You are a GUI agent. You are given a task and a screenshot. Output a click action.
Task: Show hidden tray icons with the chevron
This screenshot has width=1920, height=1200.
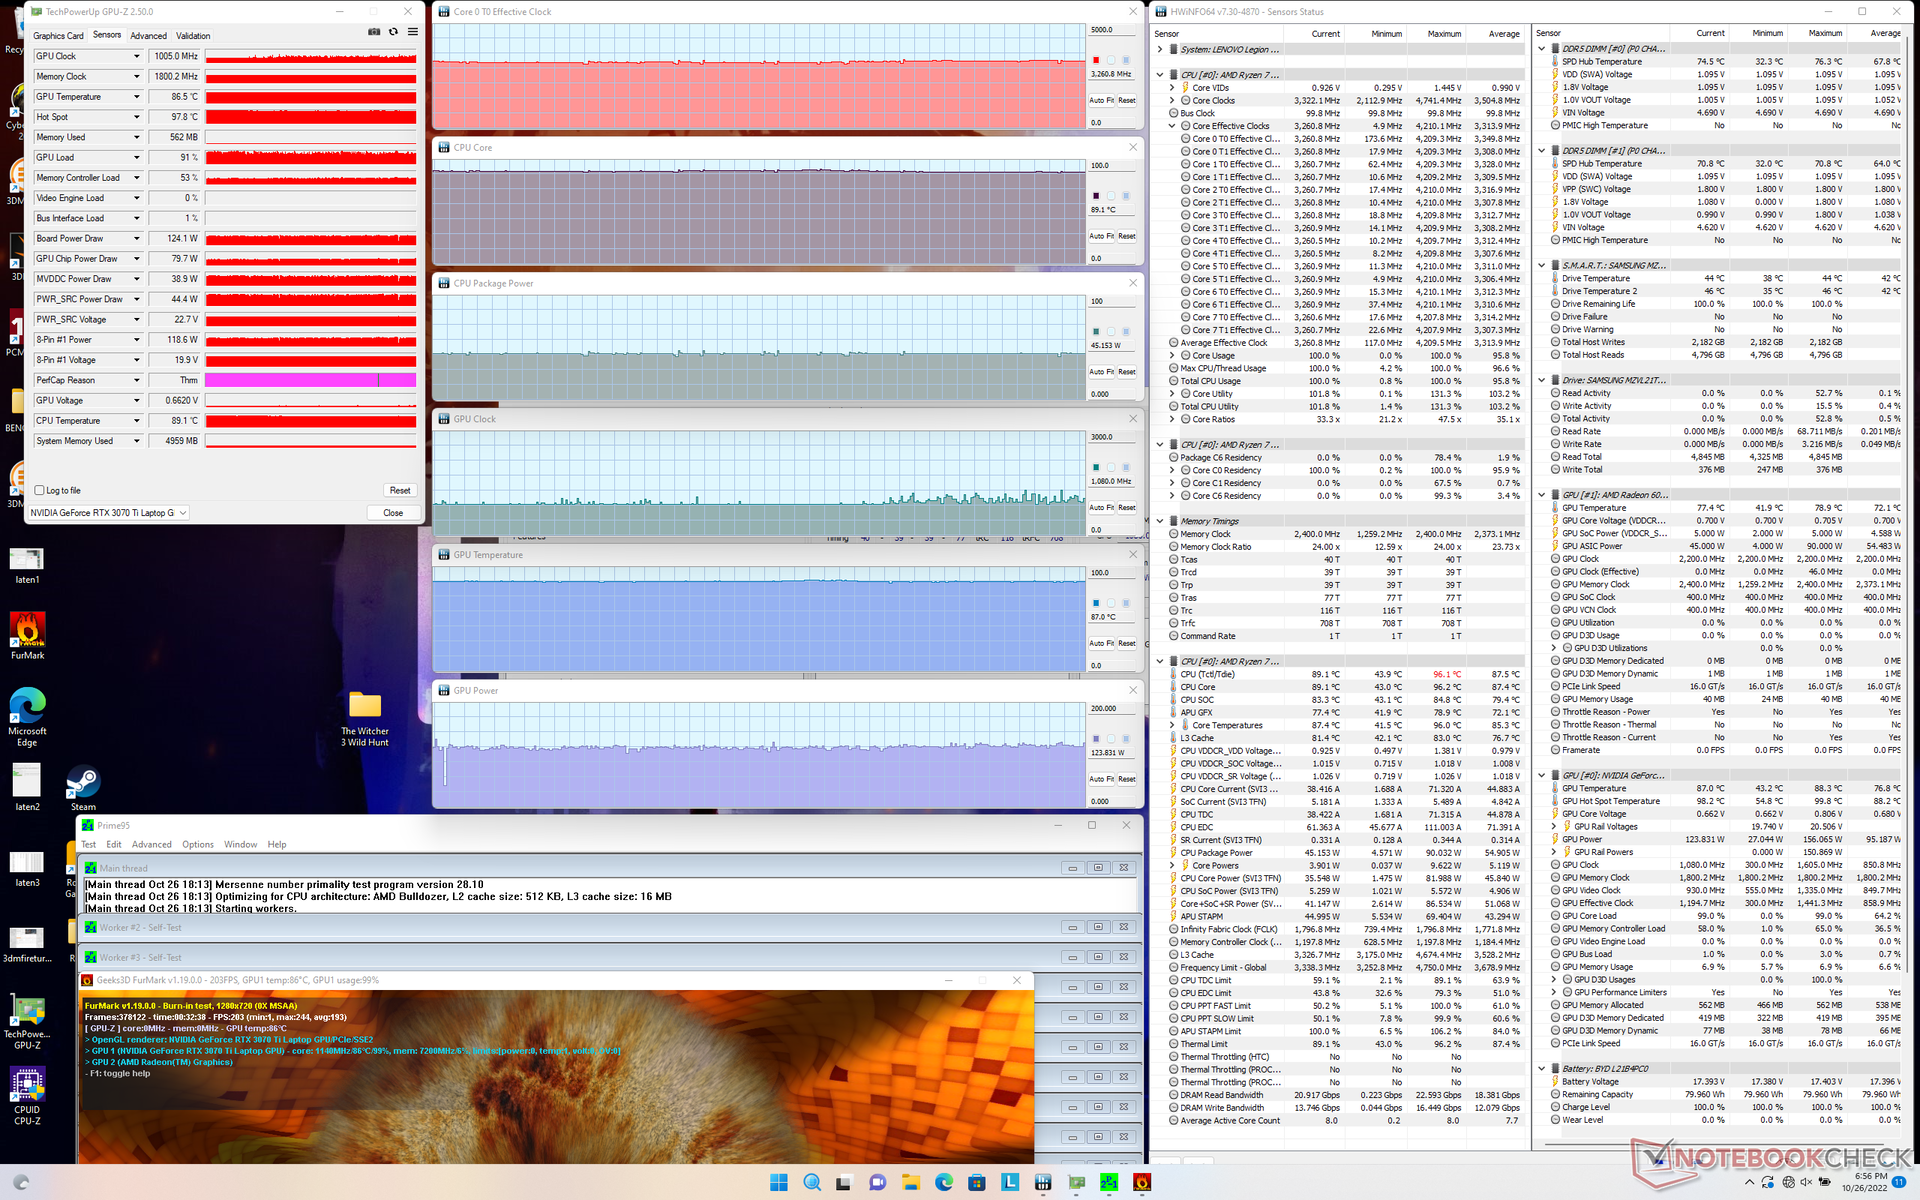(x=1749, y=1182)
